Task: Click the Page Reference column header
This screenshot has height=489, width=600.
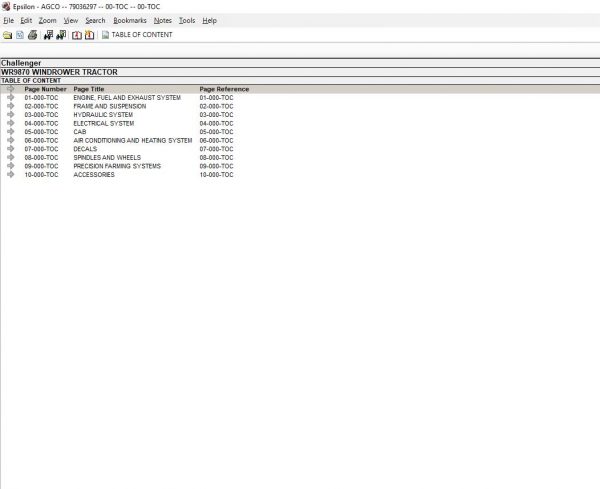Action: click(224, 89)
